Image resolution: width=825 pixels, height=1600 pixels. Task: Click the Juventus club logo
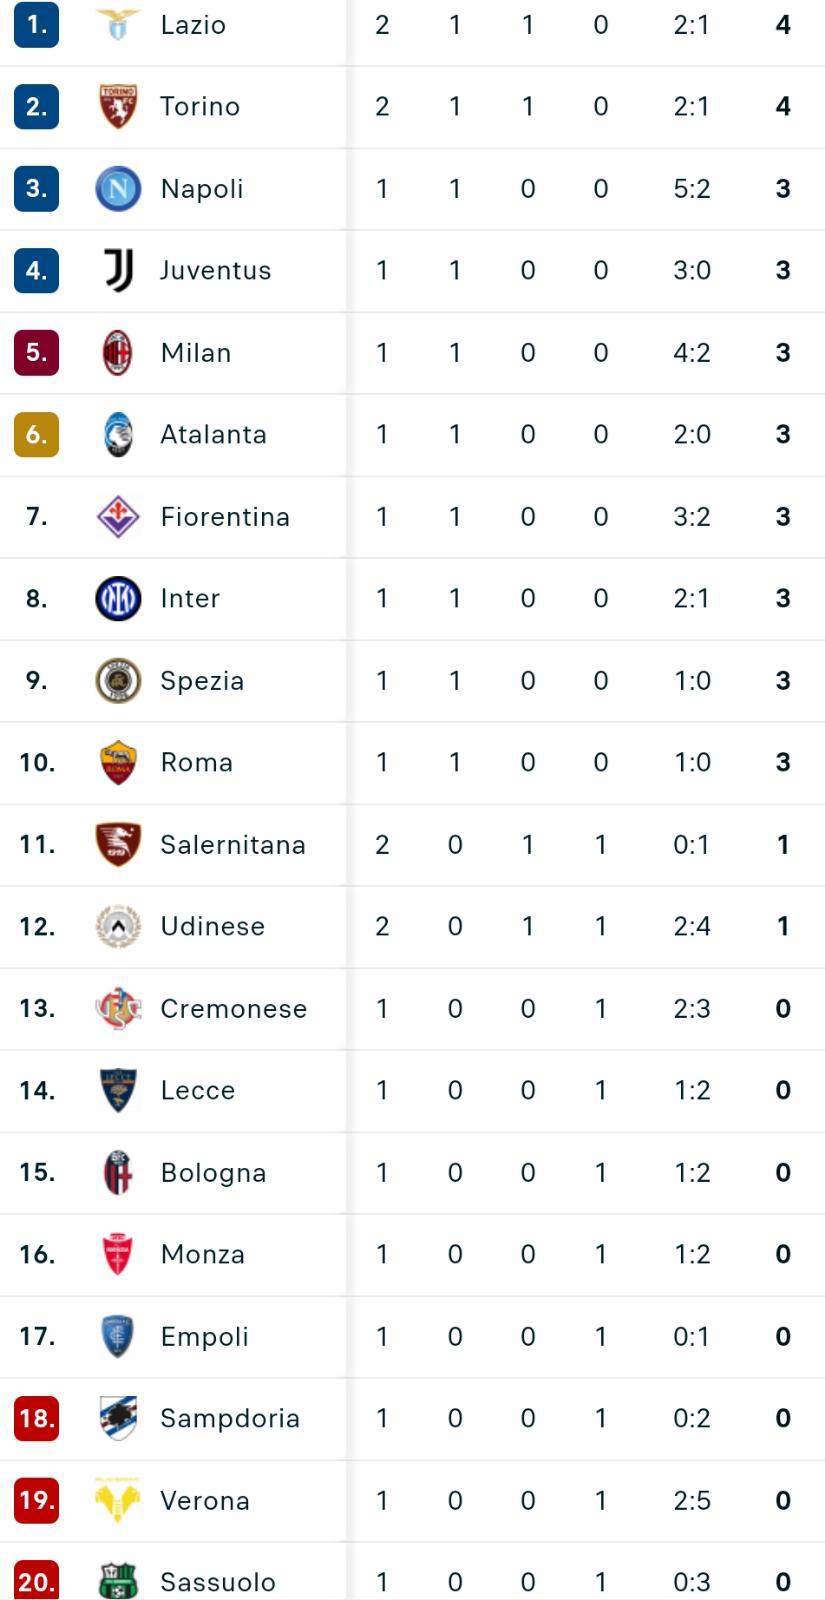tap(118, 270)
